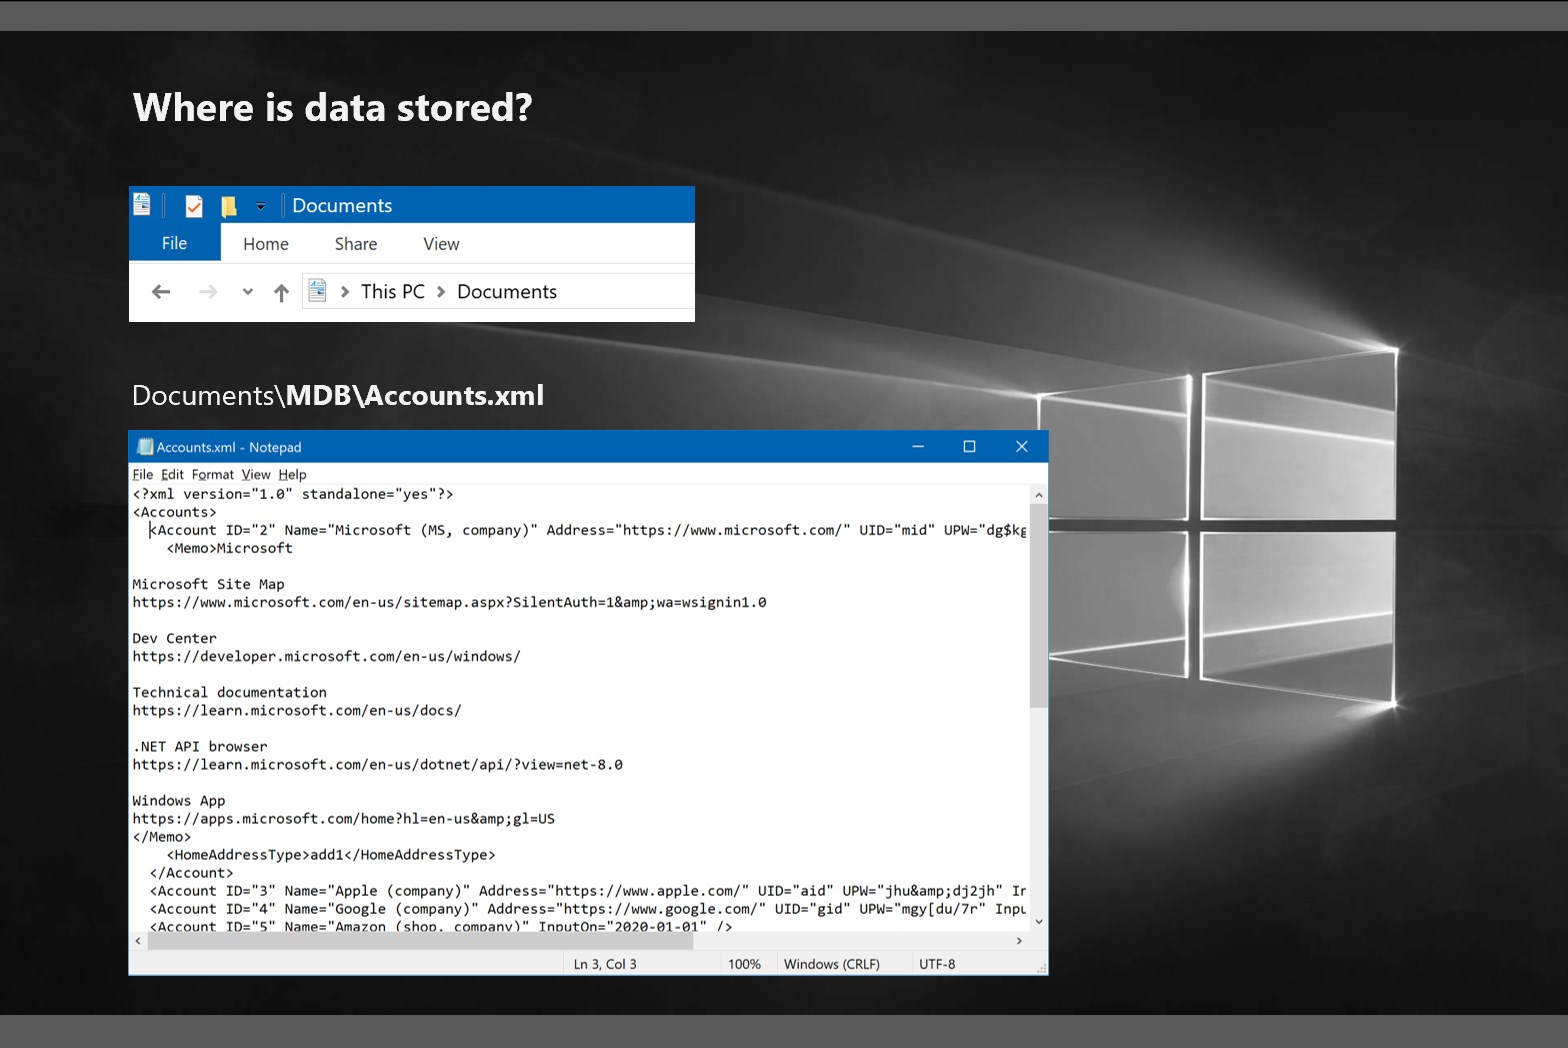The image size is (1568, 1048).
Task: Click the "<Memo>Microsoft" line
Action: click(229, 548)
